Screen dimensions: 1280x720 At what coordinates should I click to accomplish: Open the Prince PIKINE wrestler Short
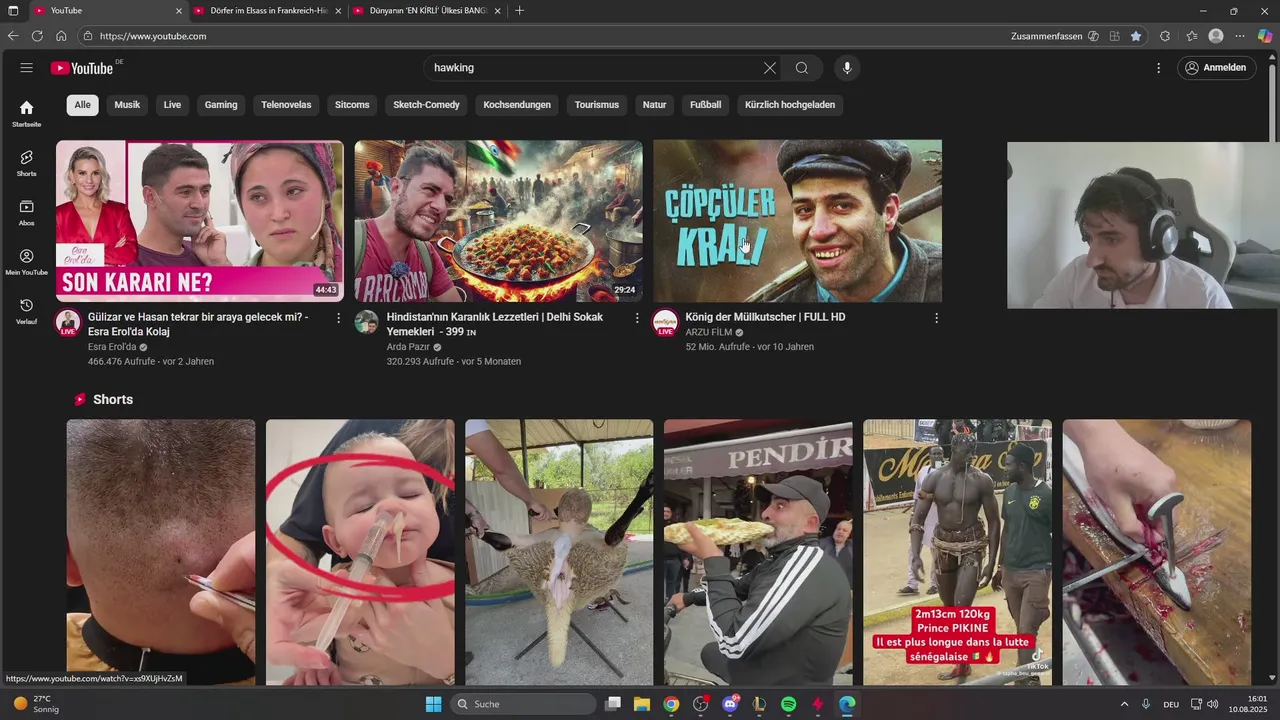957,552
